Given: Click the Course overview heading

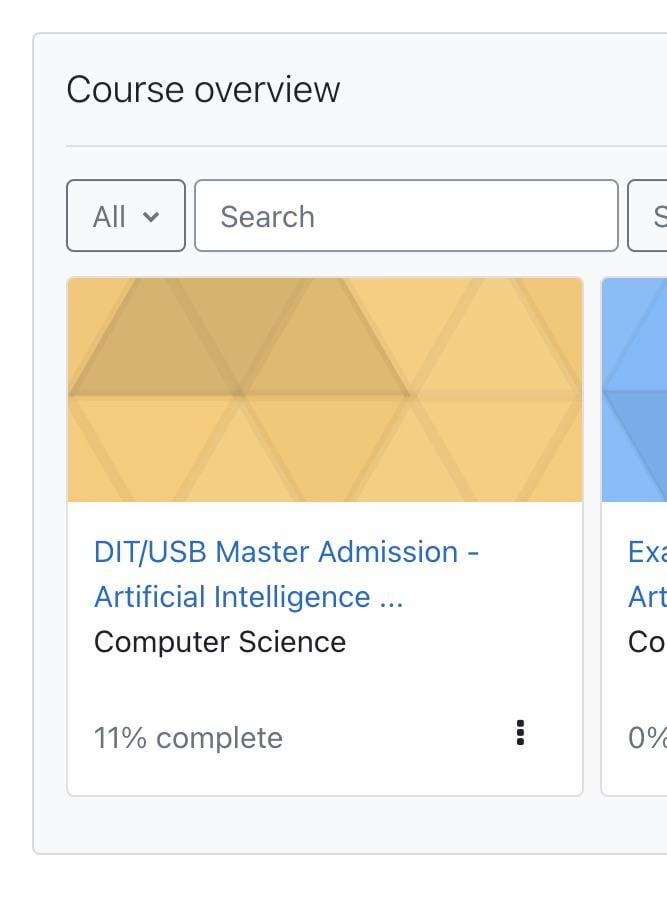Looking at the screenshot, I should [203, 90].
